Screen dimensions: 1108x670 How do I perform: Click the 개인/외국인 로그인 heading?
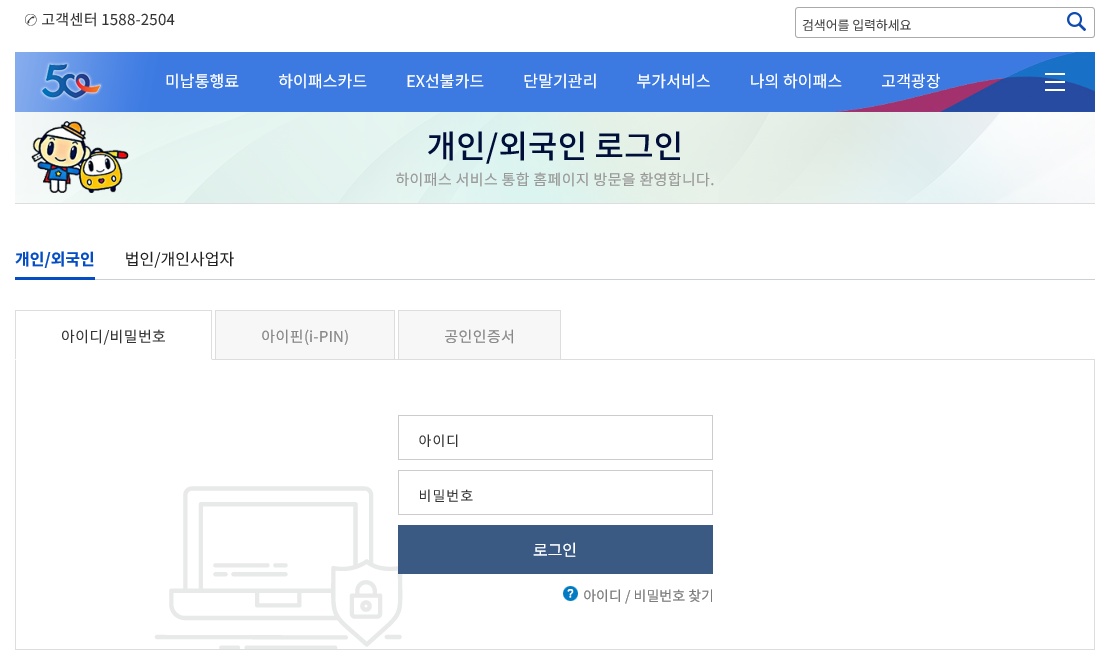pyautogui.click(x=554, y=146)
